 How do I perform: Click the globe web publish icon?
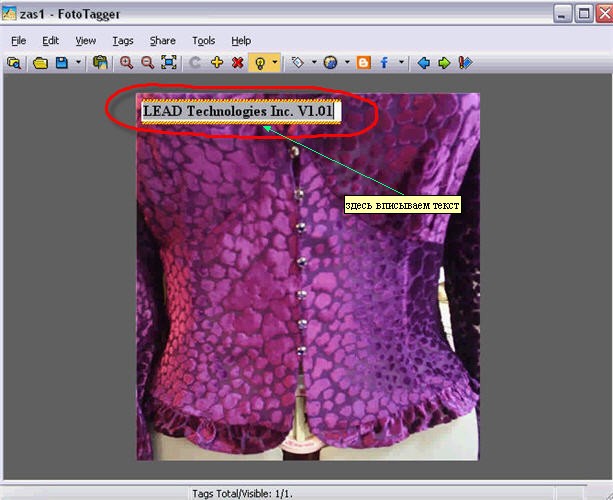click(330, 63)
